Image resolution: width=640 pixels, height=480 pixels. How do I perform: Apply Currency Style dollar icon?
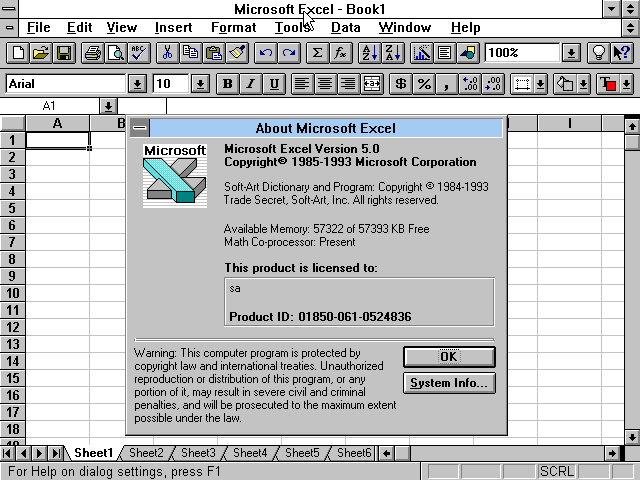(401, 84)
